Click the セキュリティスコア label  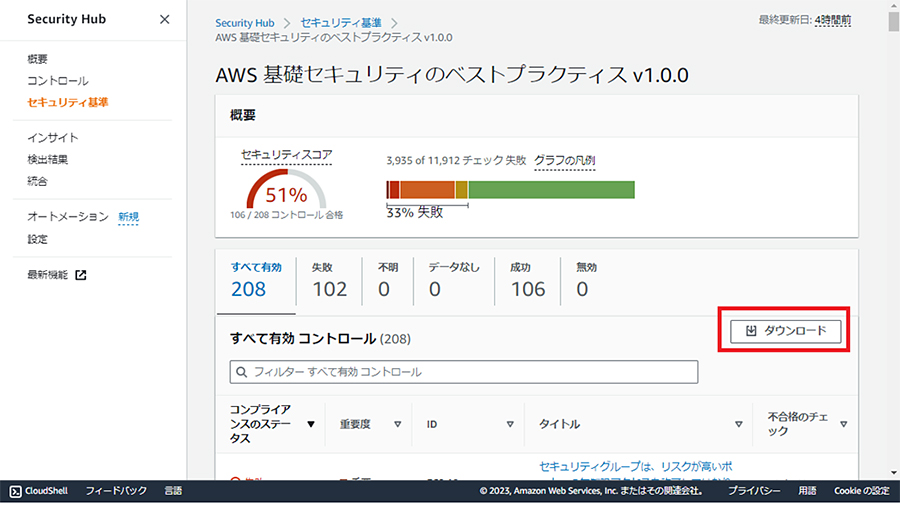tap(286, 155)
